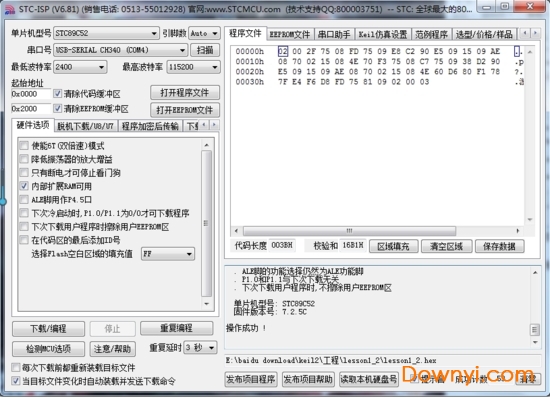The image size is (550, 398).
Task: Click up arrow of hardware options scrollbar
Action: (207, 145)
